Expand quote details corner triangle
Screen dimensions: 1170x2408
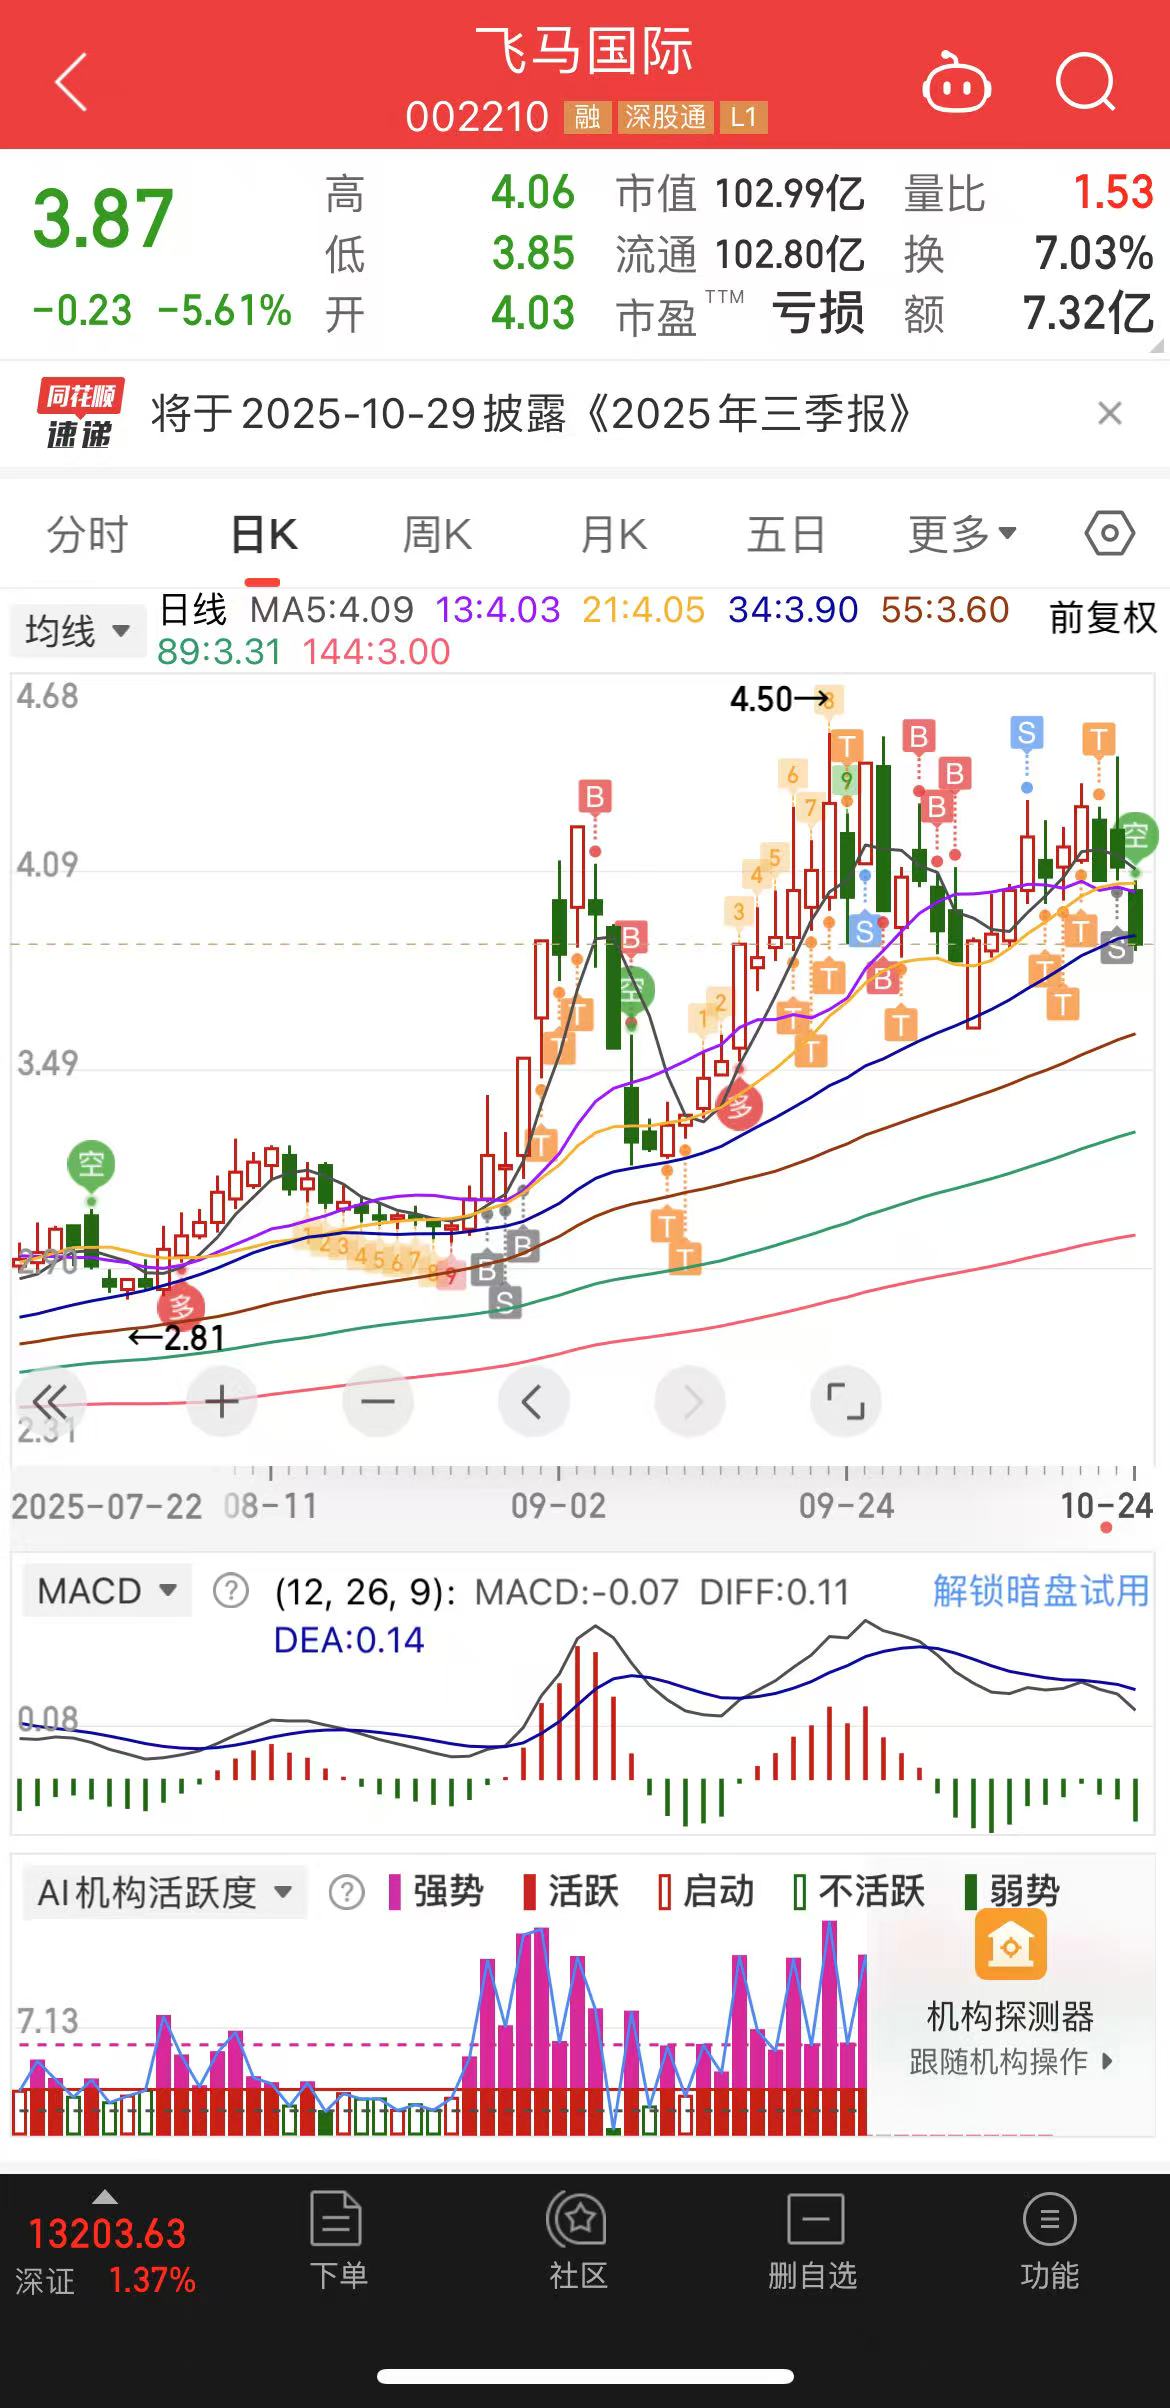[x=1158, y=346]
